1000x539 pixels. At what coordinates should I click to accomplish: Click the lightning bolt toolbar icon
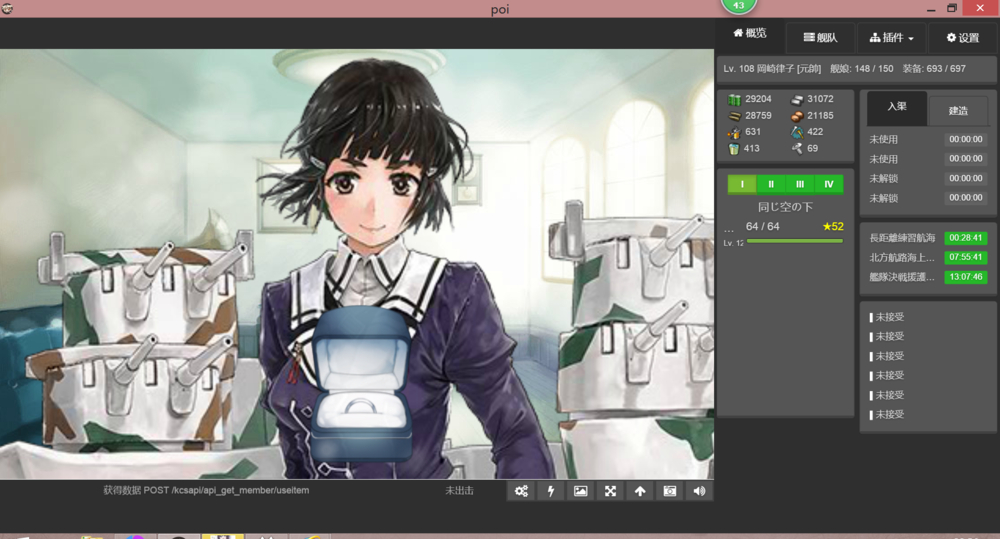(551, 491)
